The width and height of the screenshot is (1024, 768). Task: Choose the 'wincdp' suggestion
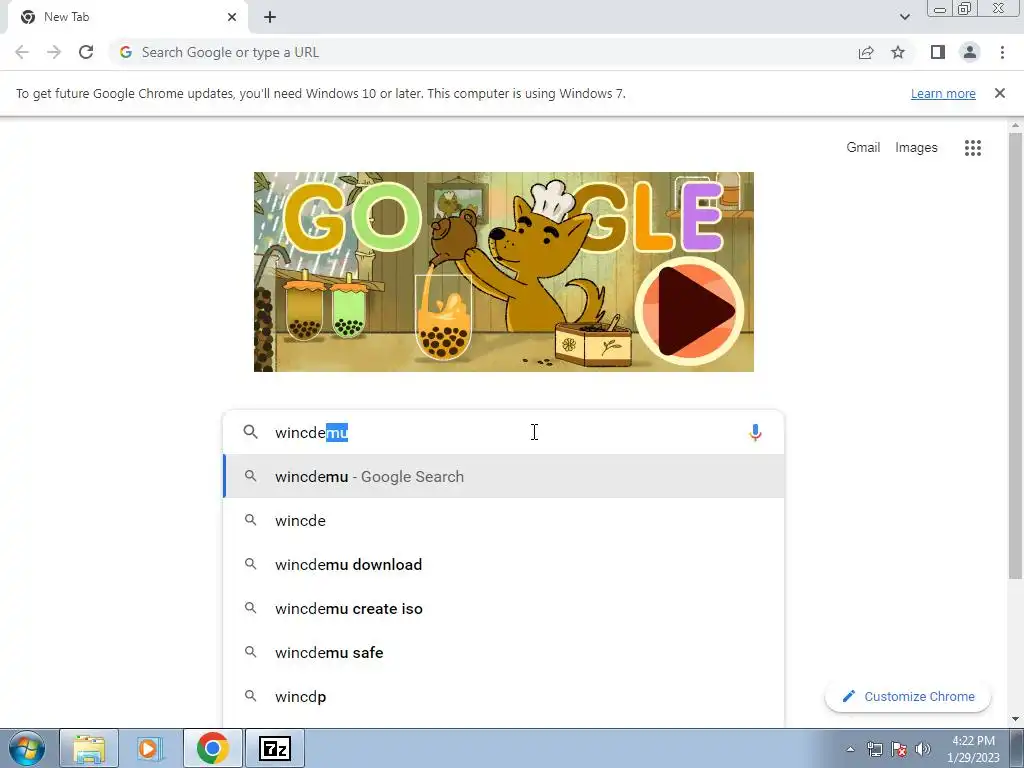pos(503,696)
